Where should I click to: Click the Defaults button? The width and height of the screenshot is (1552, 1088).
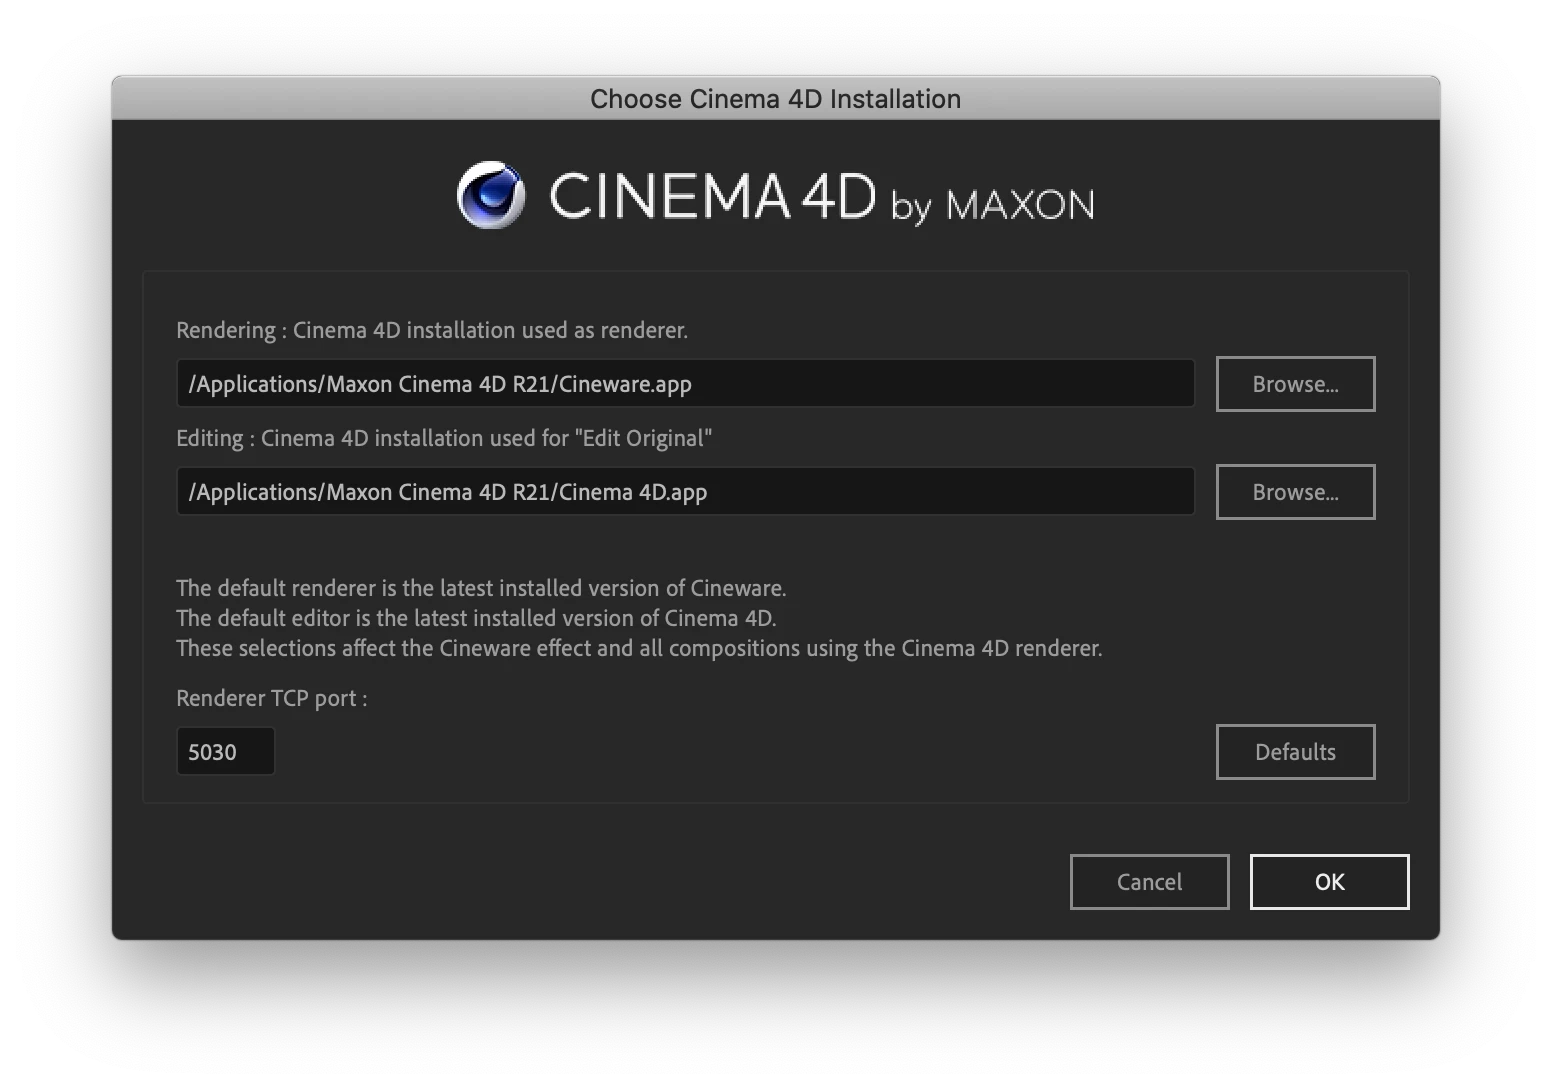[x=1295, y=752]
